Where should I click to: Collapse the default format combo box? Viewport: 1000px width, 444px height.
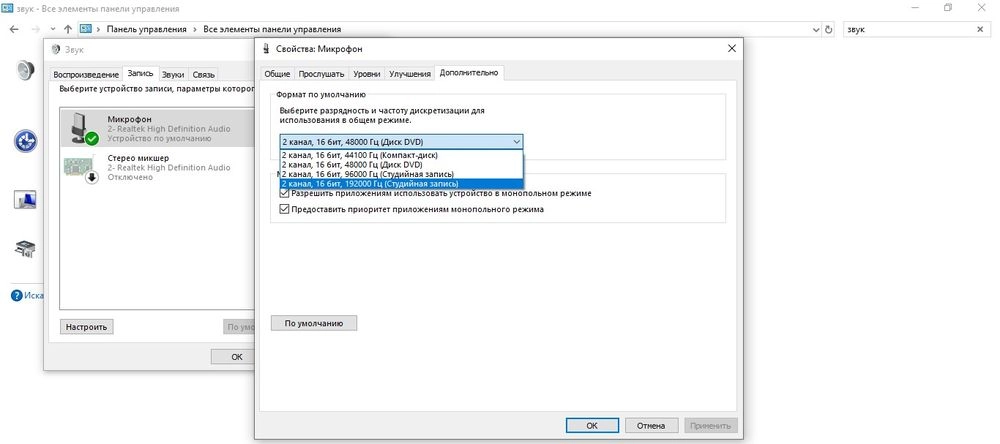coord(515,142)
